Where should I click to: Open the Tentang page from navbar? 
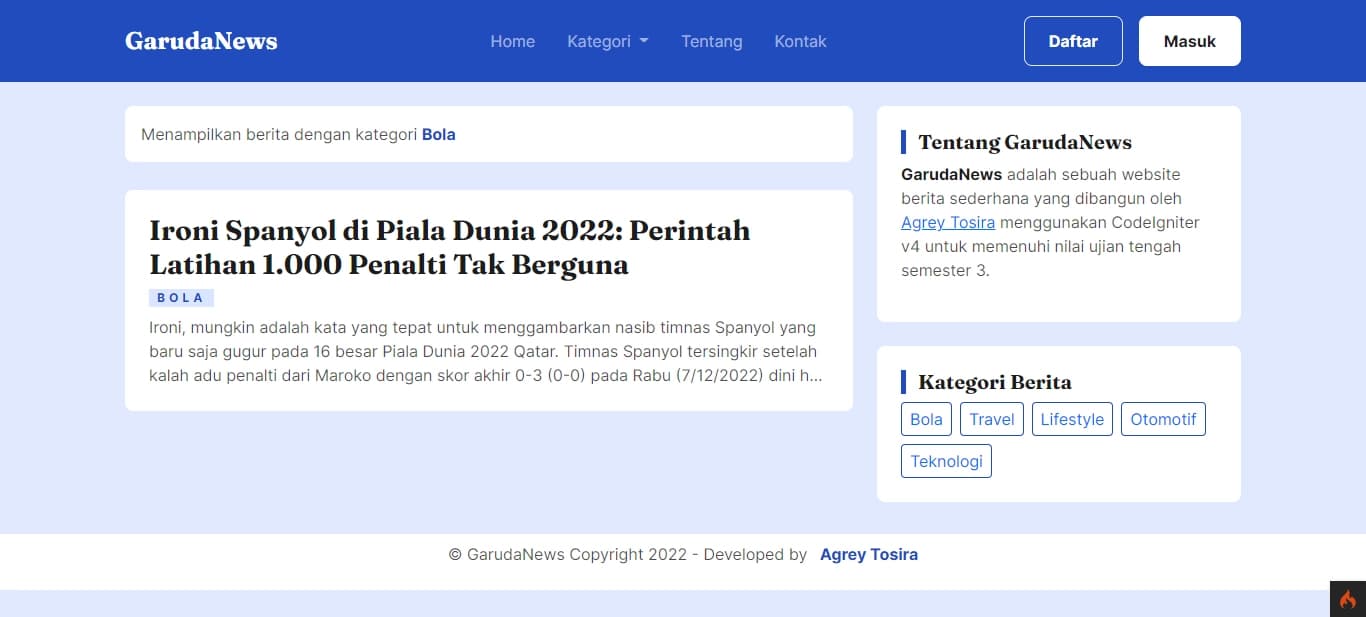[711, 41]
